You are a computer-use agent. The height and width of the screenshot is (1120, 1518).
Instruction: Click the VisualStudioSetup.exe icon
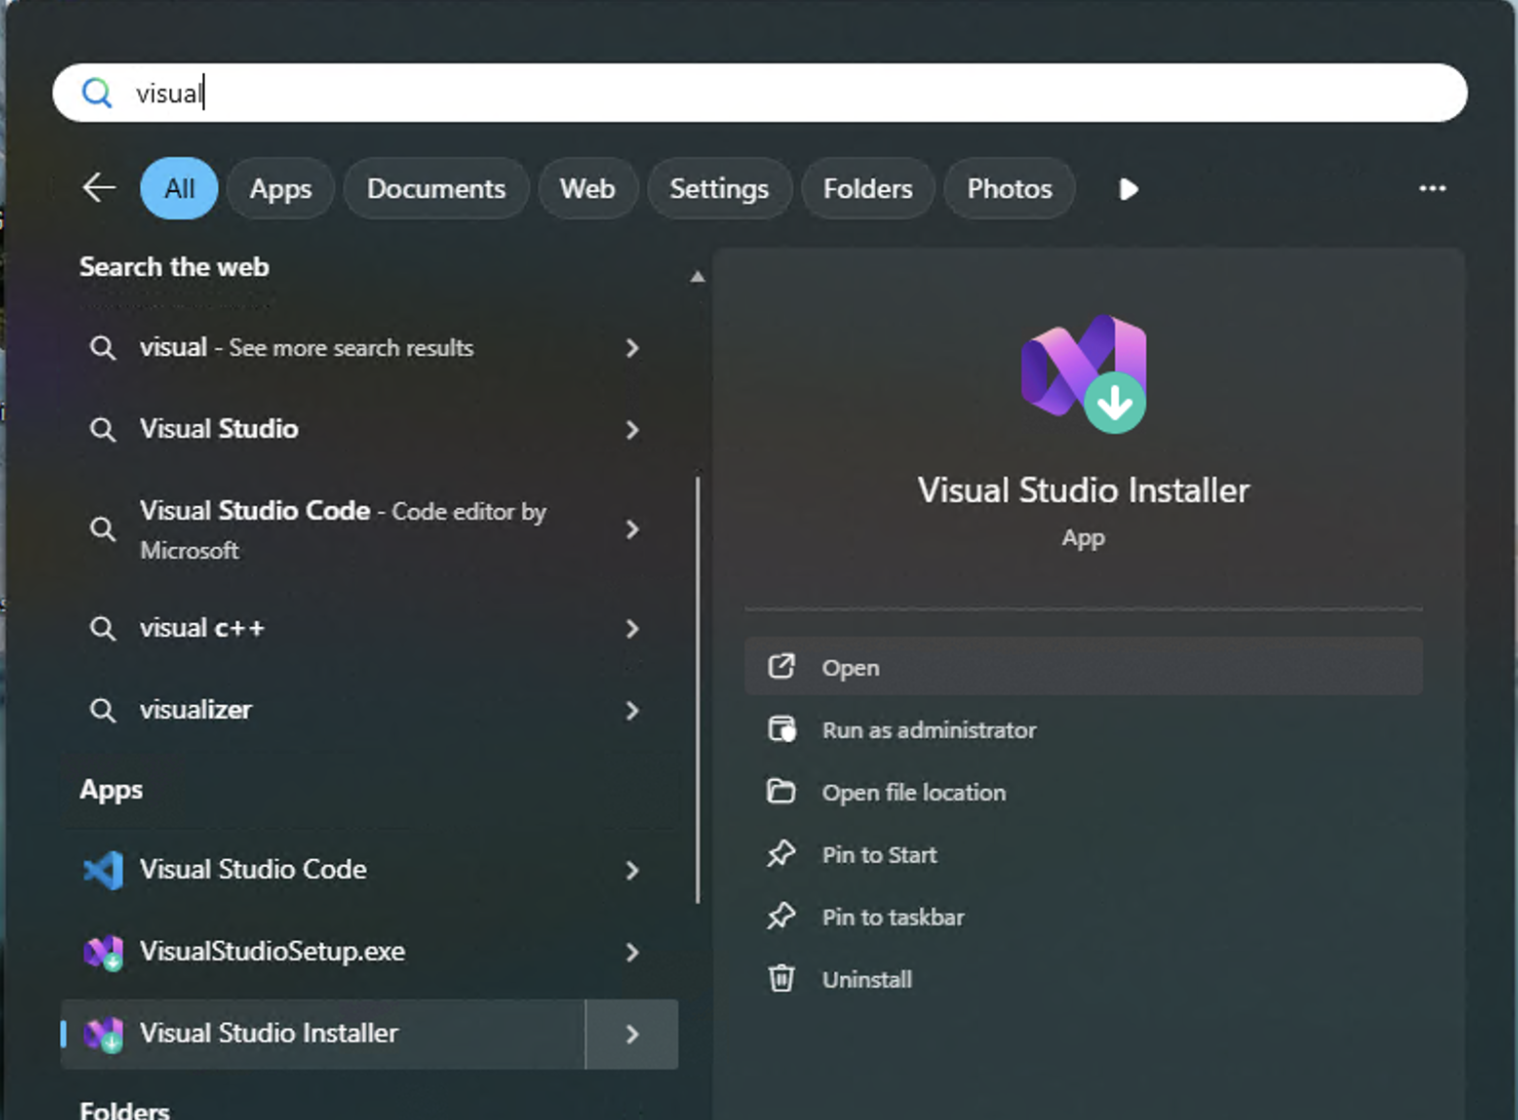(103, 952)
